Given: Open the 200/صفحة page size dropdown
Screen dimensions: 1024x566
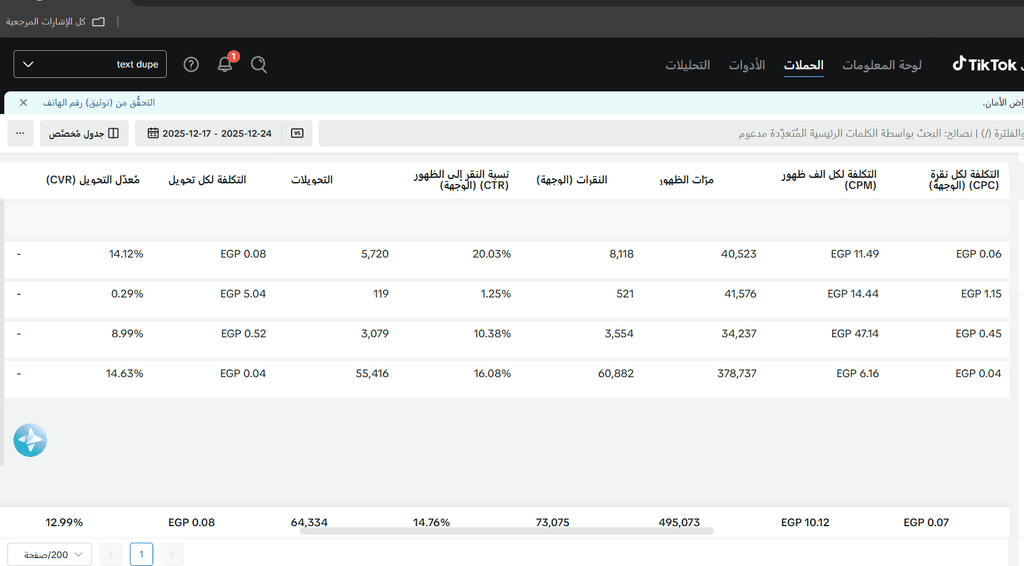Looking at the screenshot, I should pos(50,555).
